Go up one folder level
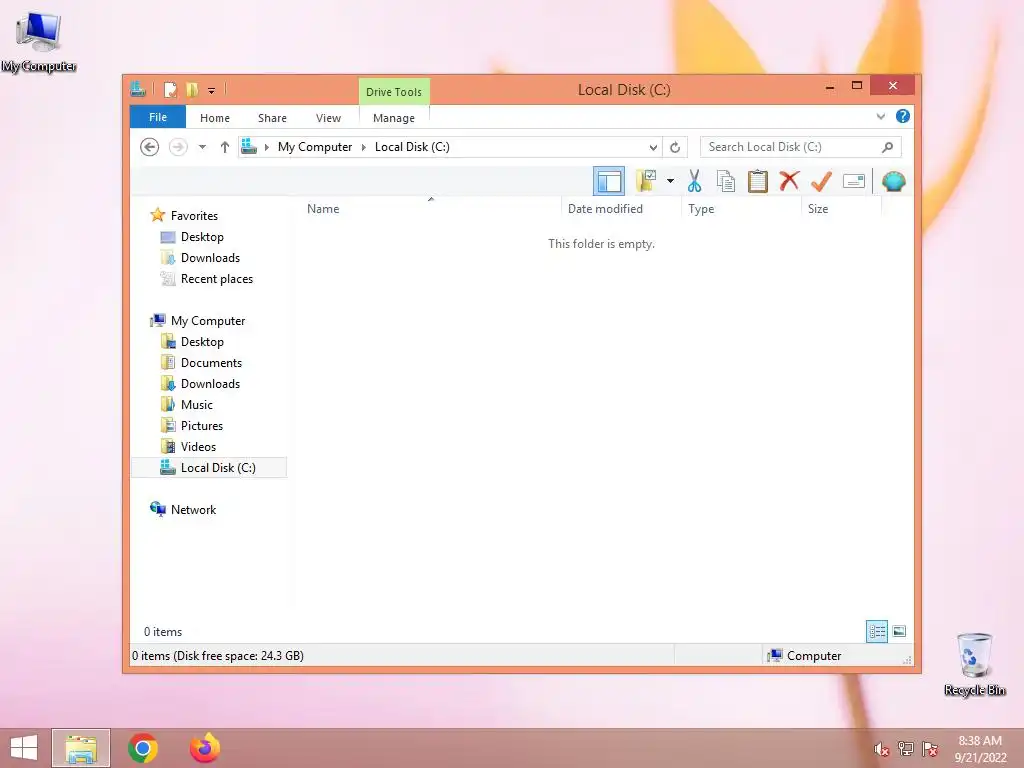The image size is (1024, 768). point(225,147)
